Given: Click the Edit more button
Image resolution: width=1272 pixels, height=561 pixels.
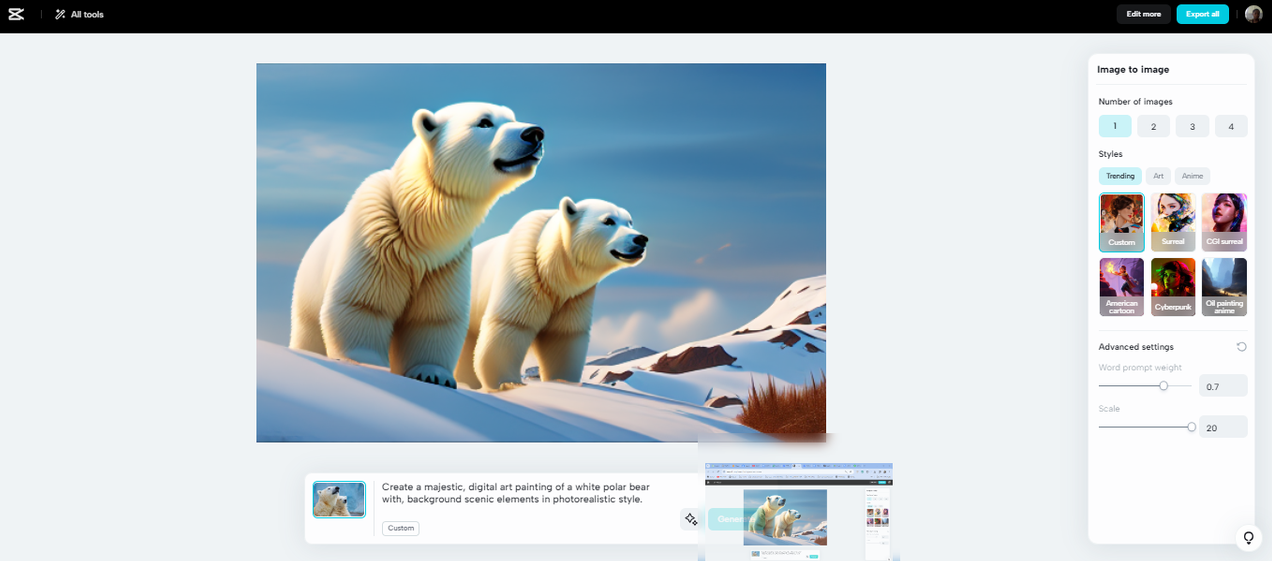Looking at the screenshot, I should [1143, 14].
